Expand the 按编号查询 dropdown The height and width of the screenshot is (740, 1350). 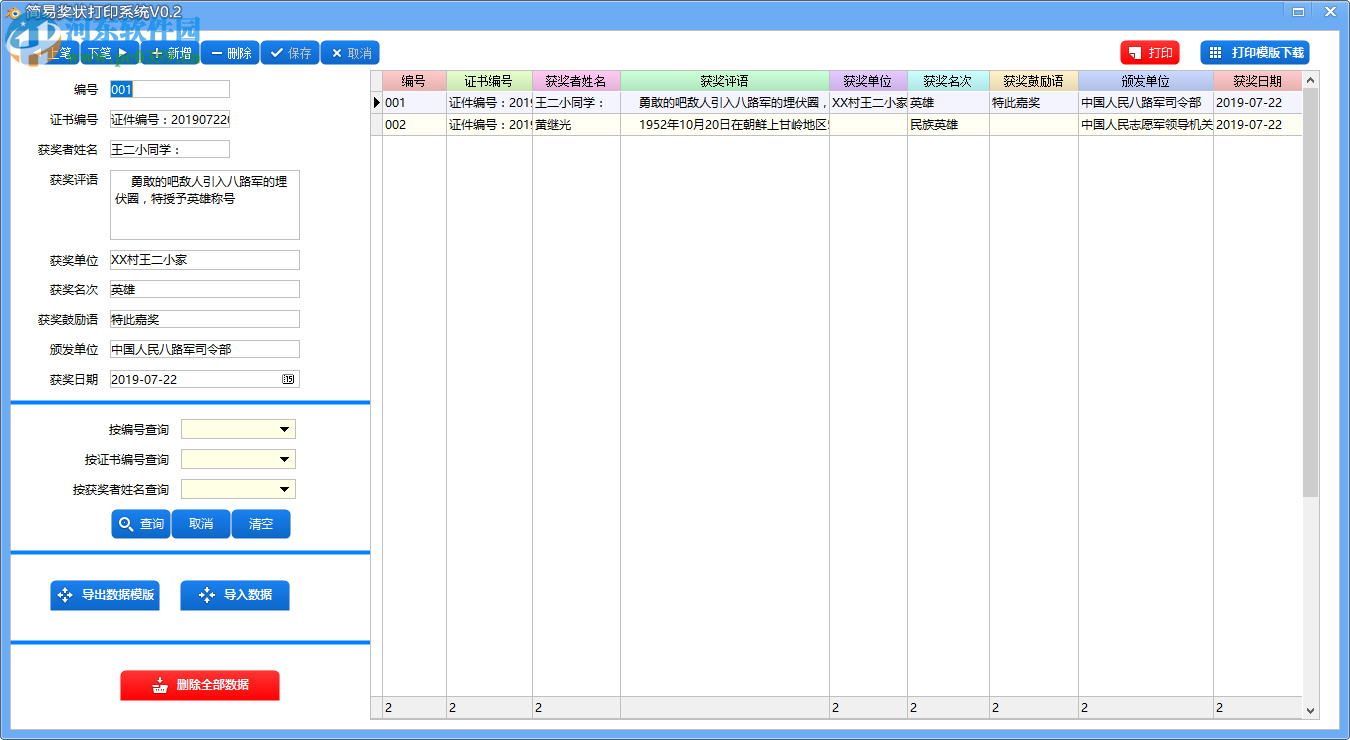point(285,430)
